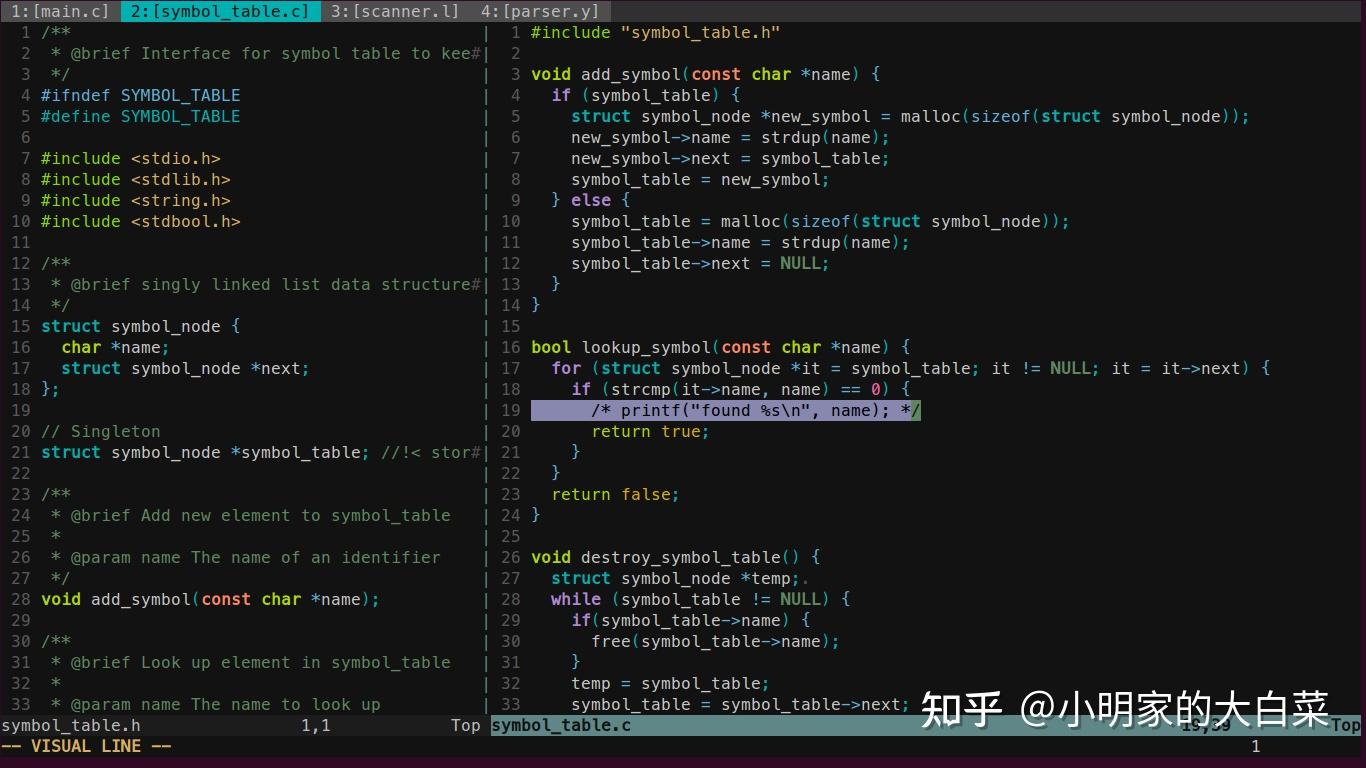The width and height of the screenshot is (1366, 768).
Task: Place cursor on '#include <stdlib.h>'
Action: click(x=136, y=179)
